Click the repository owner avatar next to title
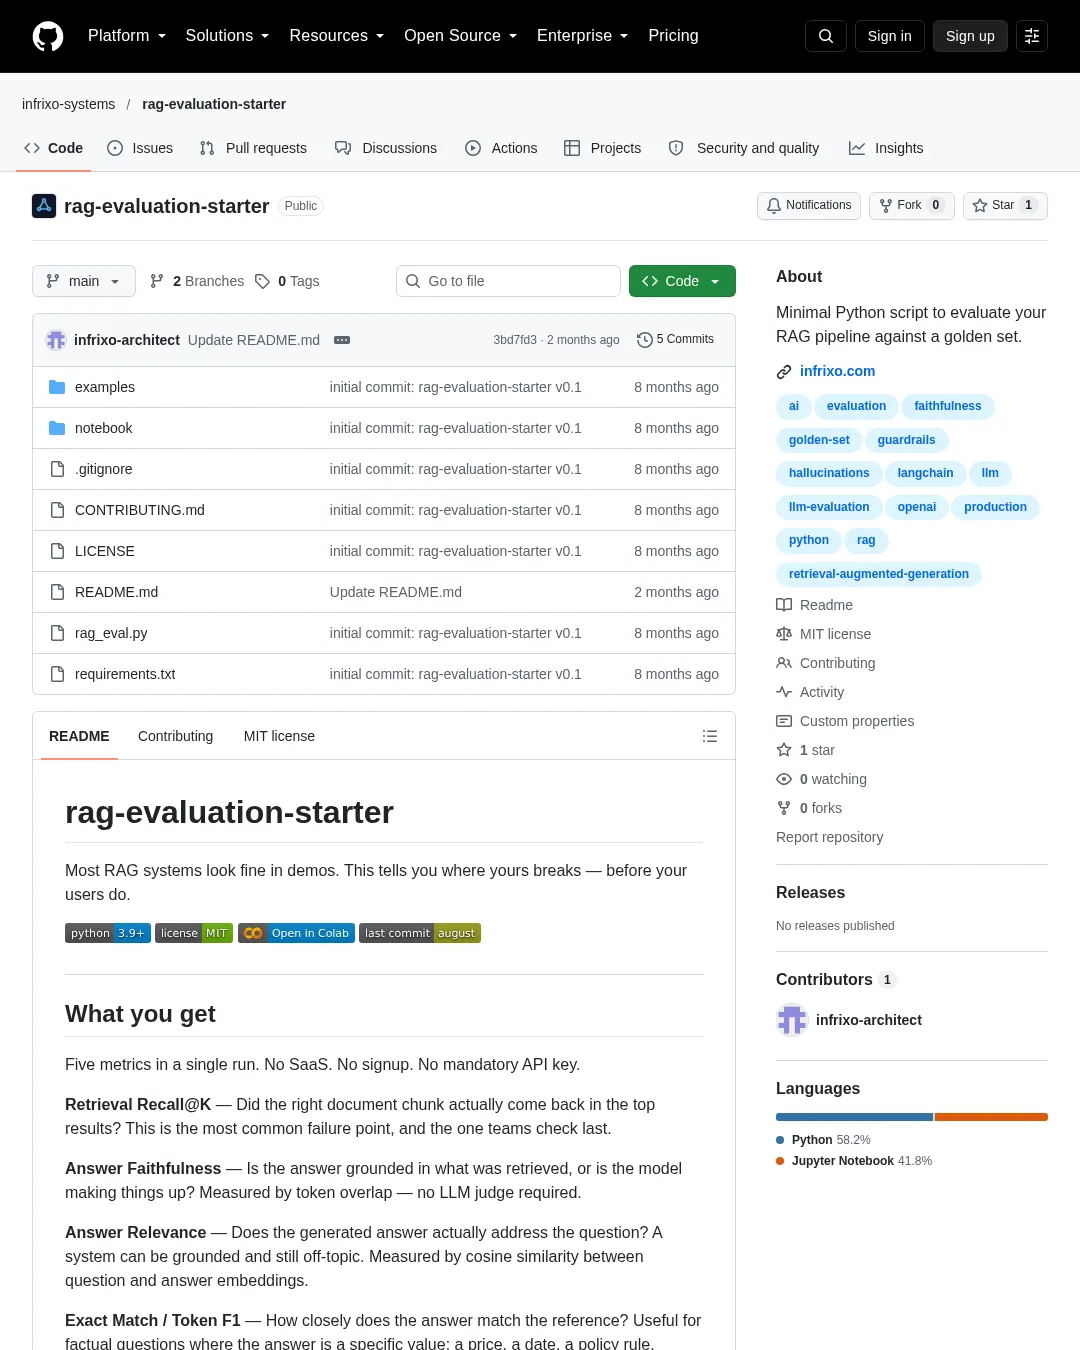 tap(44, 206)
